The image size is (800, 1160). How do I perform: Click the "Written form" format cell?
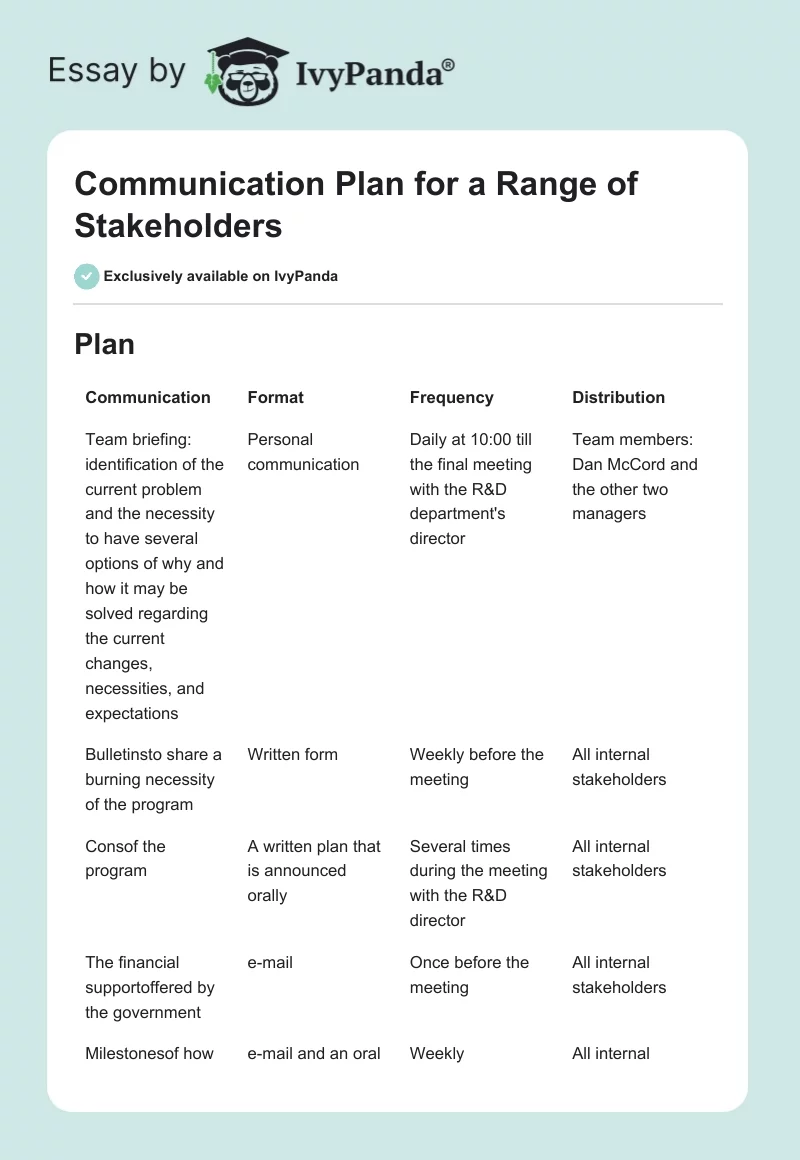tap(292, 755)
